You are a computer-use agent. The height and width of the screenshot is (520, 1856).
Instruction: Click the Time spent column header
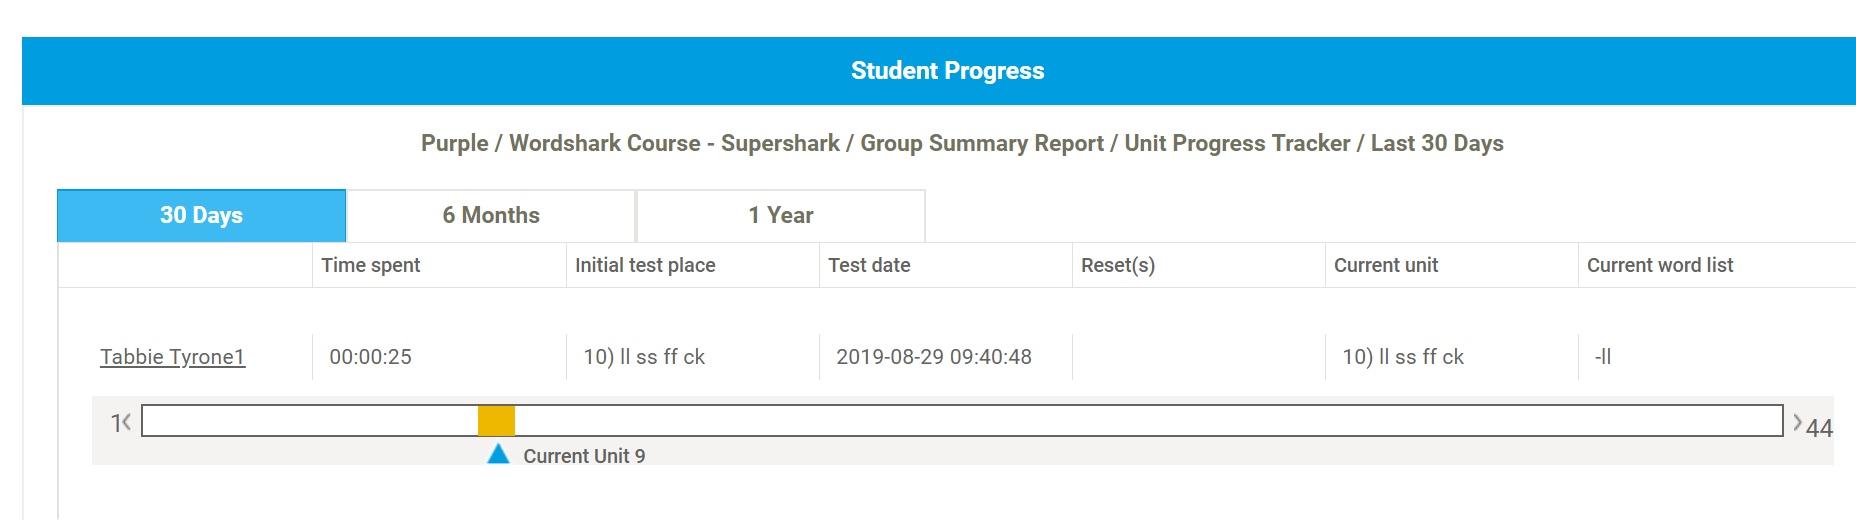[x=371, y=265]
